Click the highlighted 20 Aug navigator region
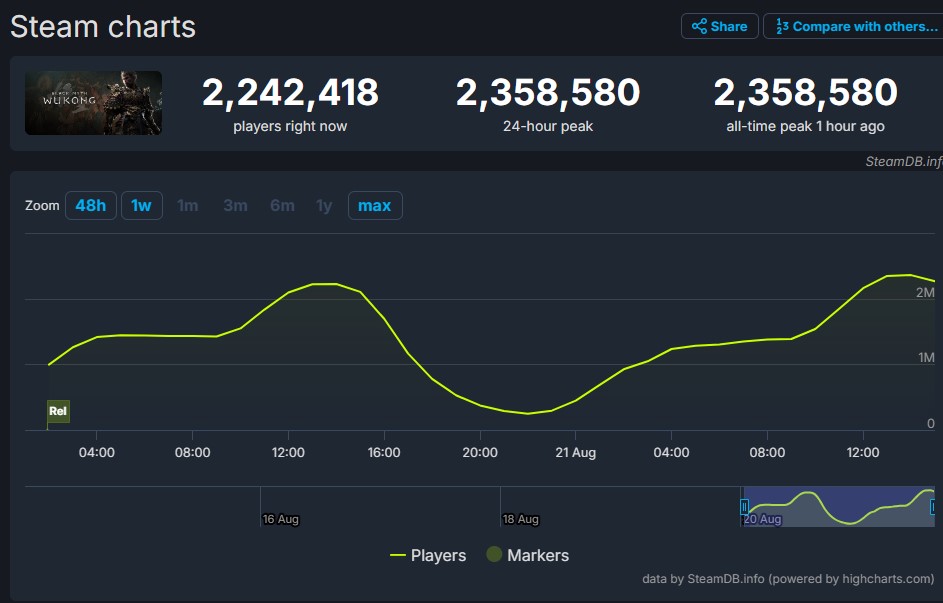 click(x=838, y=505)
